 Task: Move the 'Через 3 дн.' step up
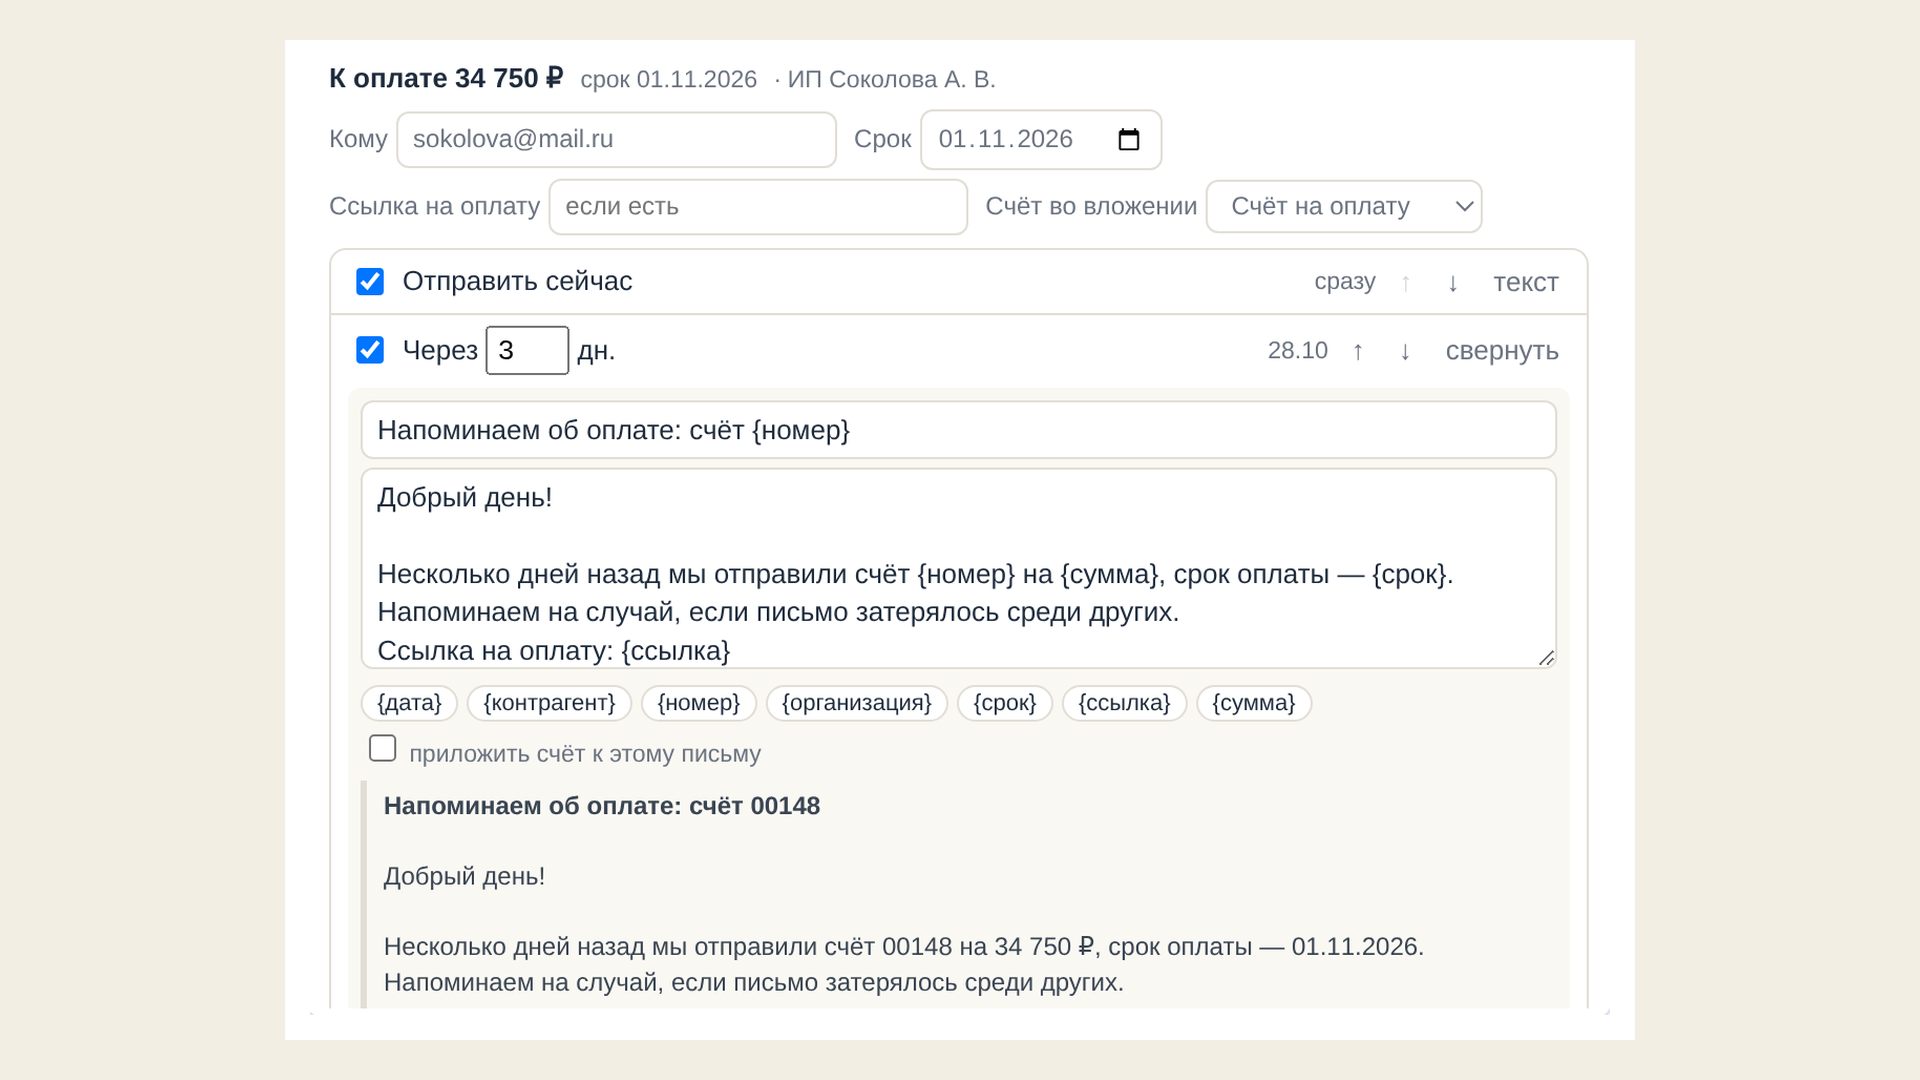(x=1358, y=351)
